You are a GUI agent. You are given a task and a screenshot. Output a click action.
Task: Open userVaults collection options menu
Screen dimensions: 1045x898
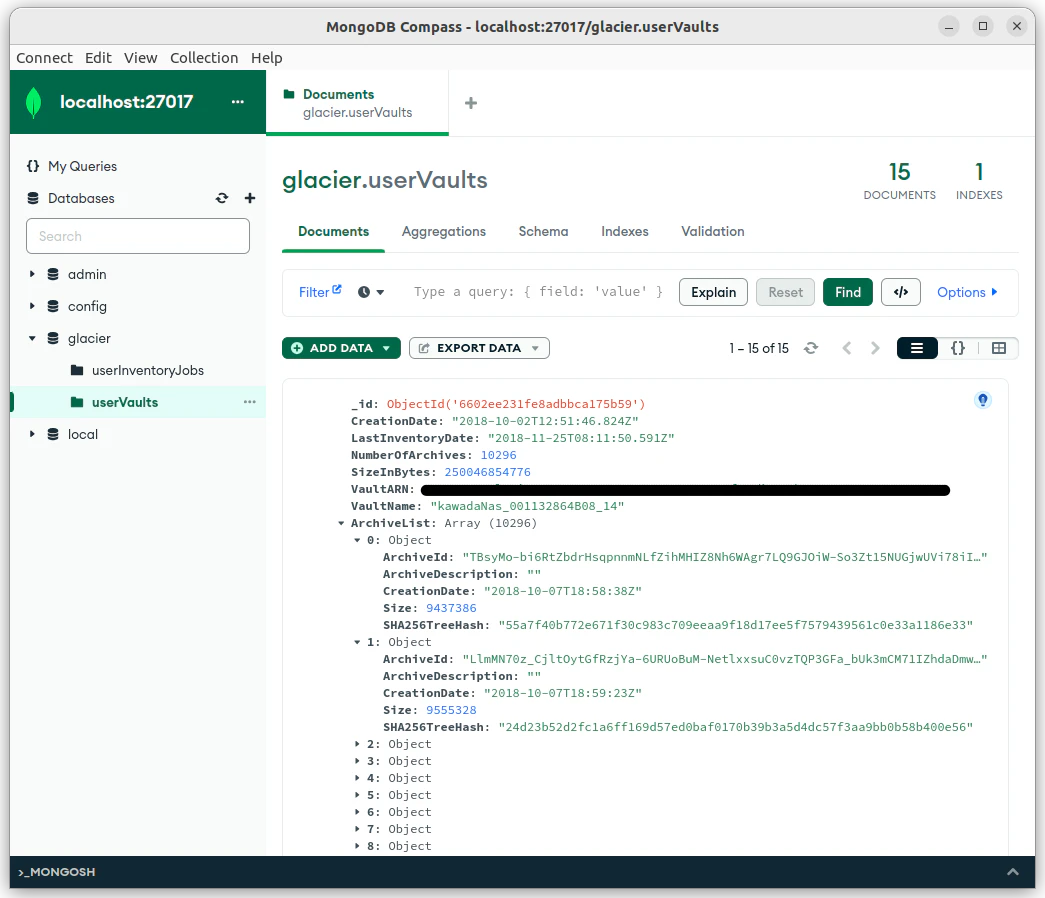click(250, 402)
